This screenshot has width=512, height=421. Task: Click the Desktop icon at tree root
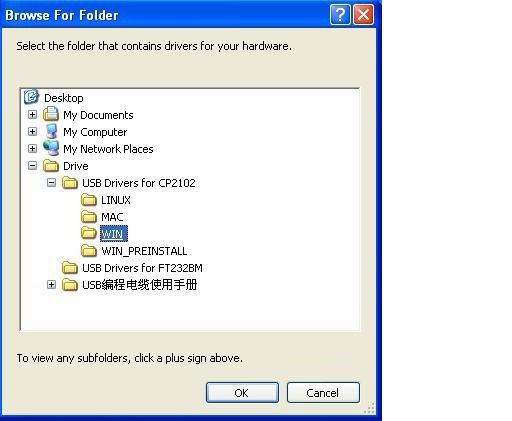31,97
